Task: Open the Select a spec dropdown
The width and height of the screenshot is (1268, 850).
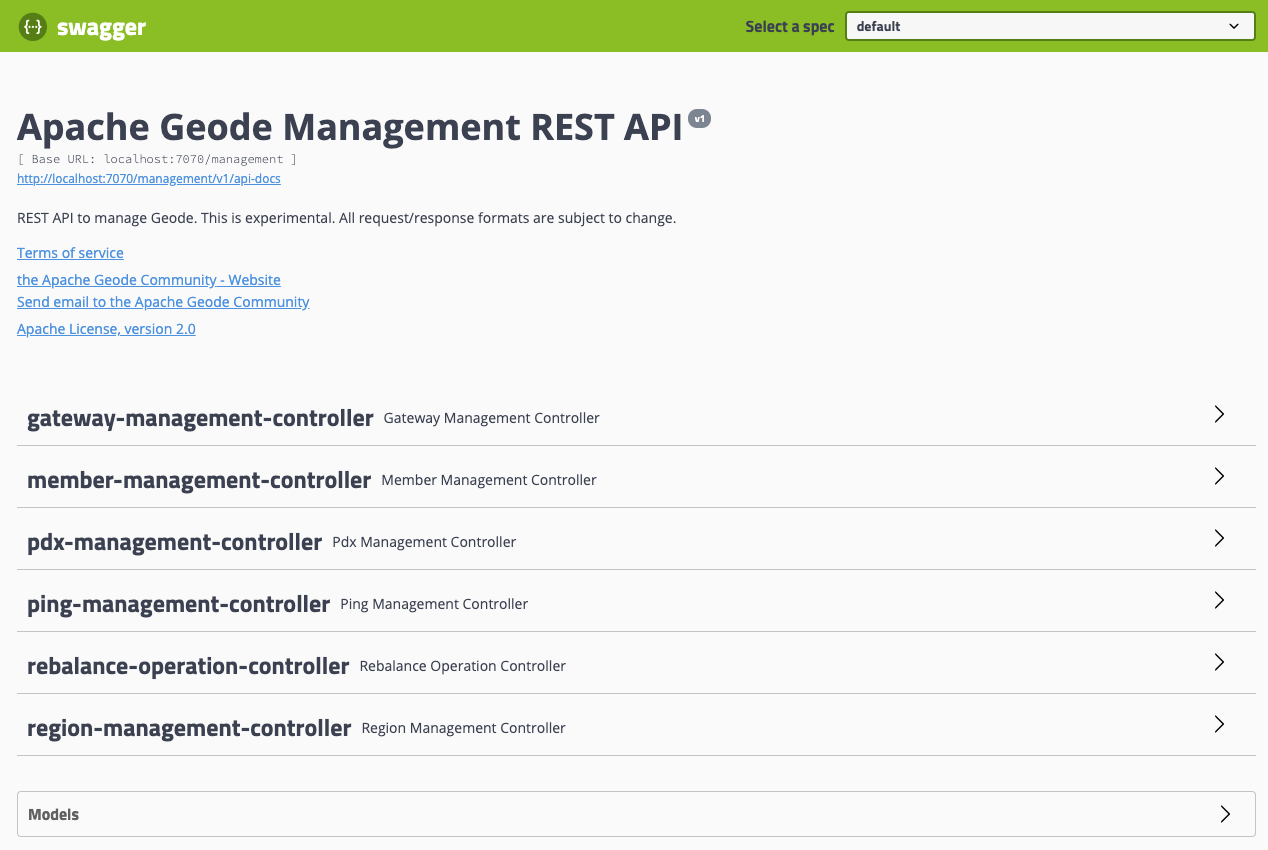Action: pyautogui.click(x=1049, y=27)
